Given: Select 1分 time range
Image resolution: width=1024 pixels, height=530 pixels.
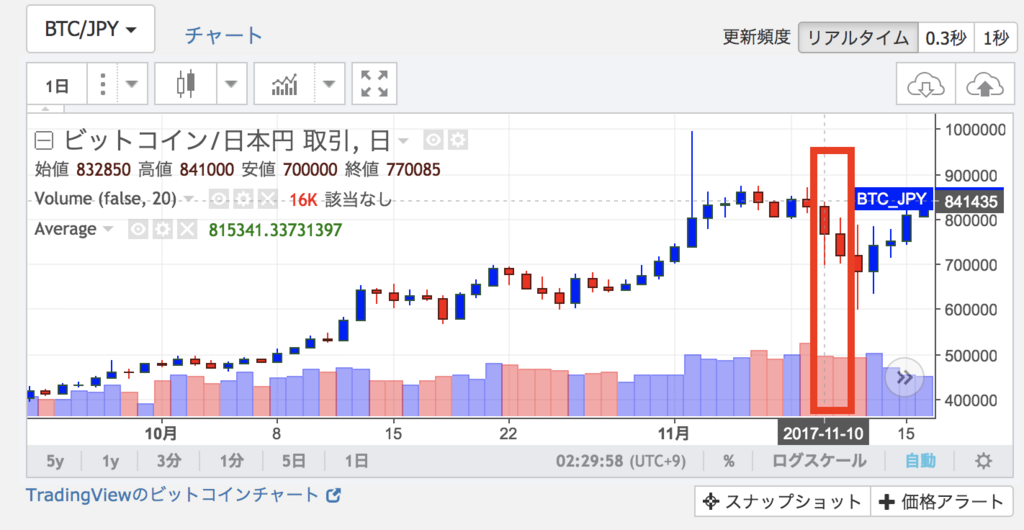Looking at the screenshot, I should click(232, 461).
